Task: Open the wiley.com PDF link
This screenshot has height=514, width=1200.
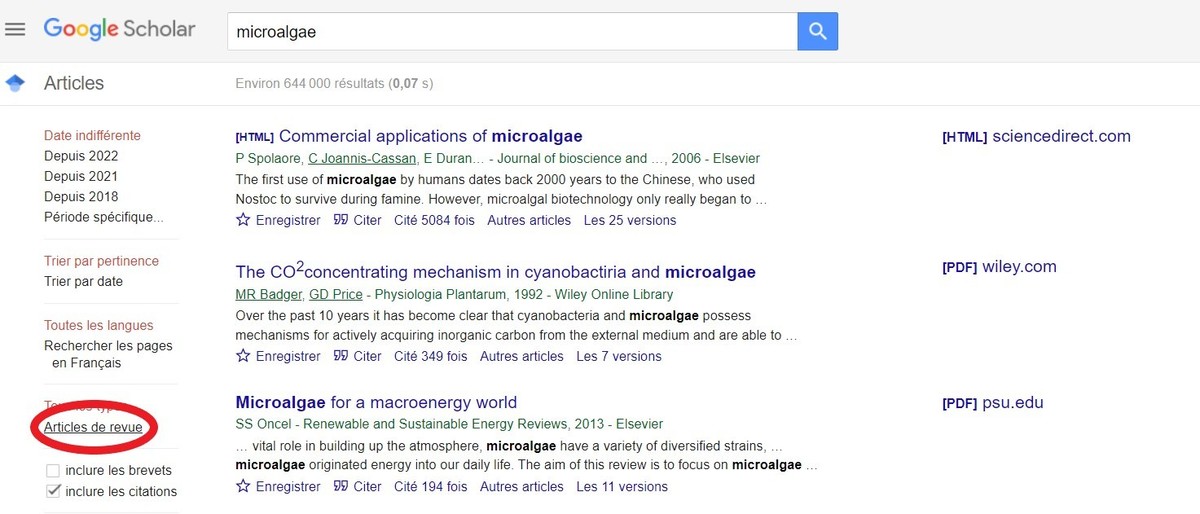Action: (1018, 267)
